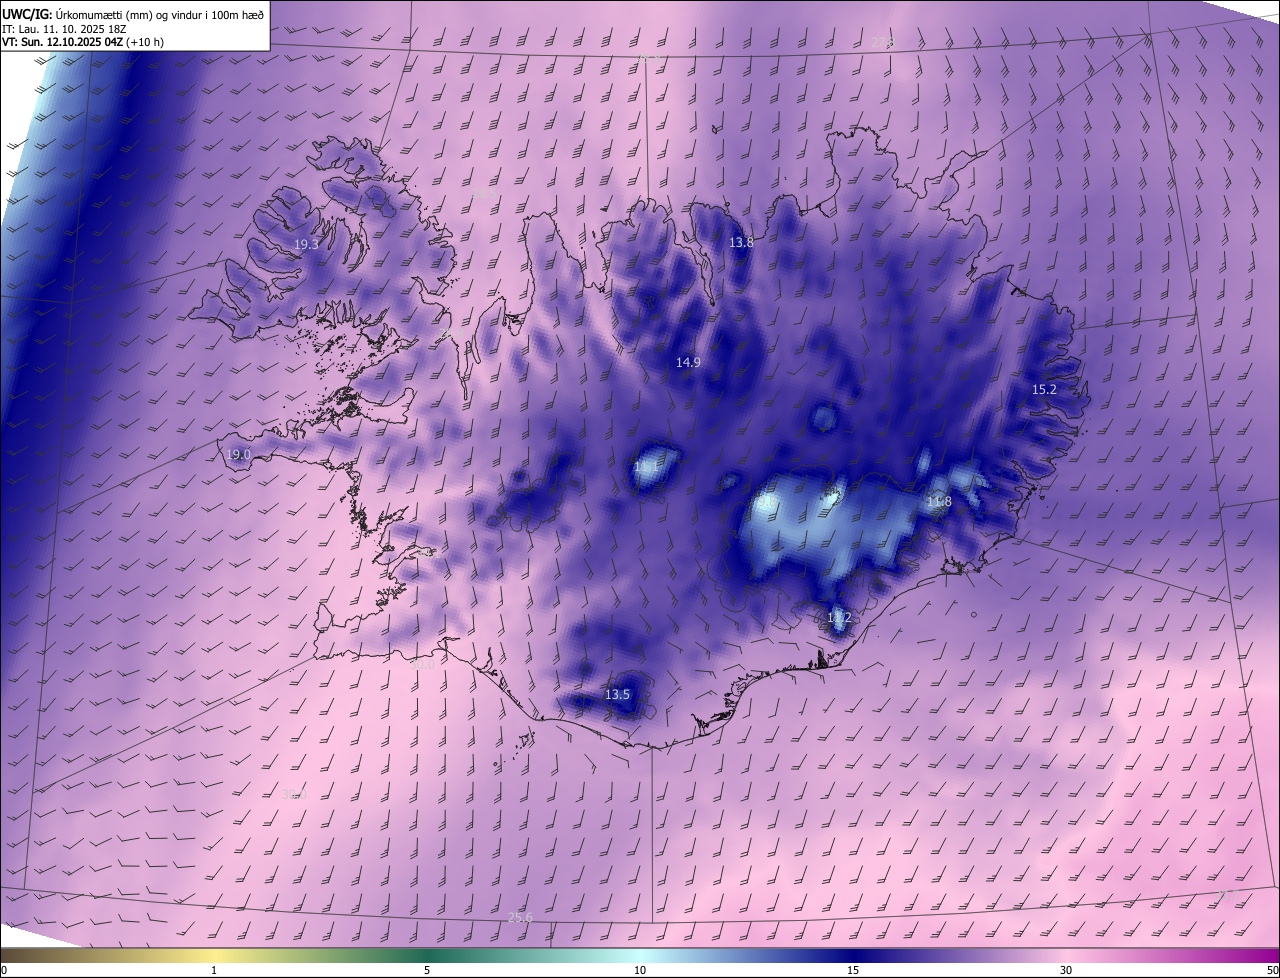The height and width of the screenshot is (978, 1280).
Task: Click the 'VT: Sun. 12.10.2025 04Z' valid-time line
Action: click(63, 43)
